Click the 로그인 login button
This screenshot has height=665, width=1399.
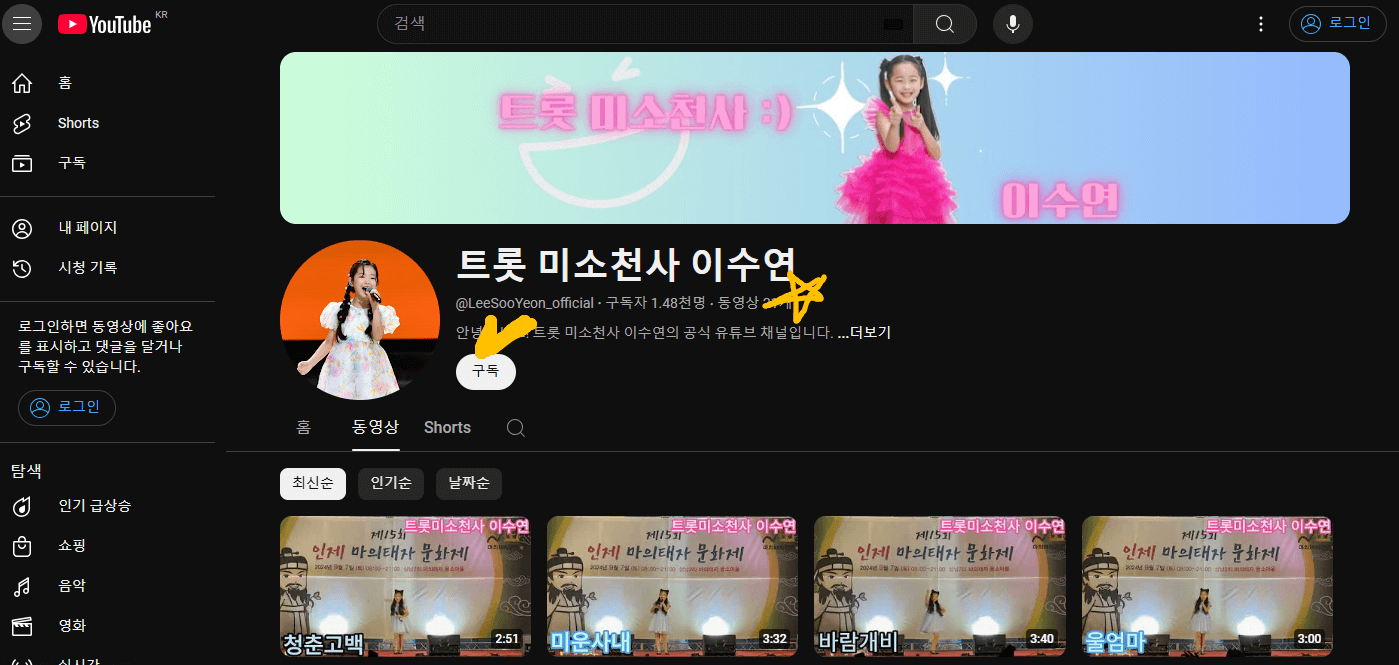[1337, 23]
